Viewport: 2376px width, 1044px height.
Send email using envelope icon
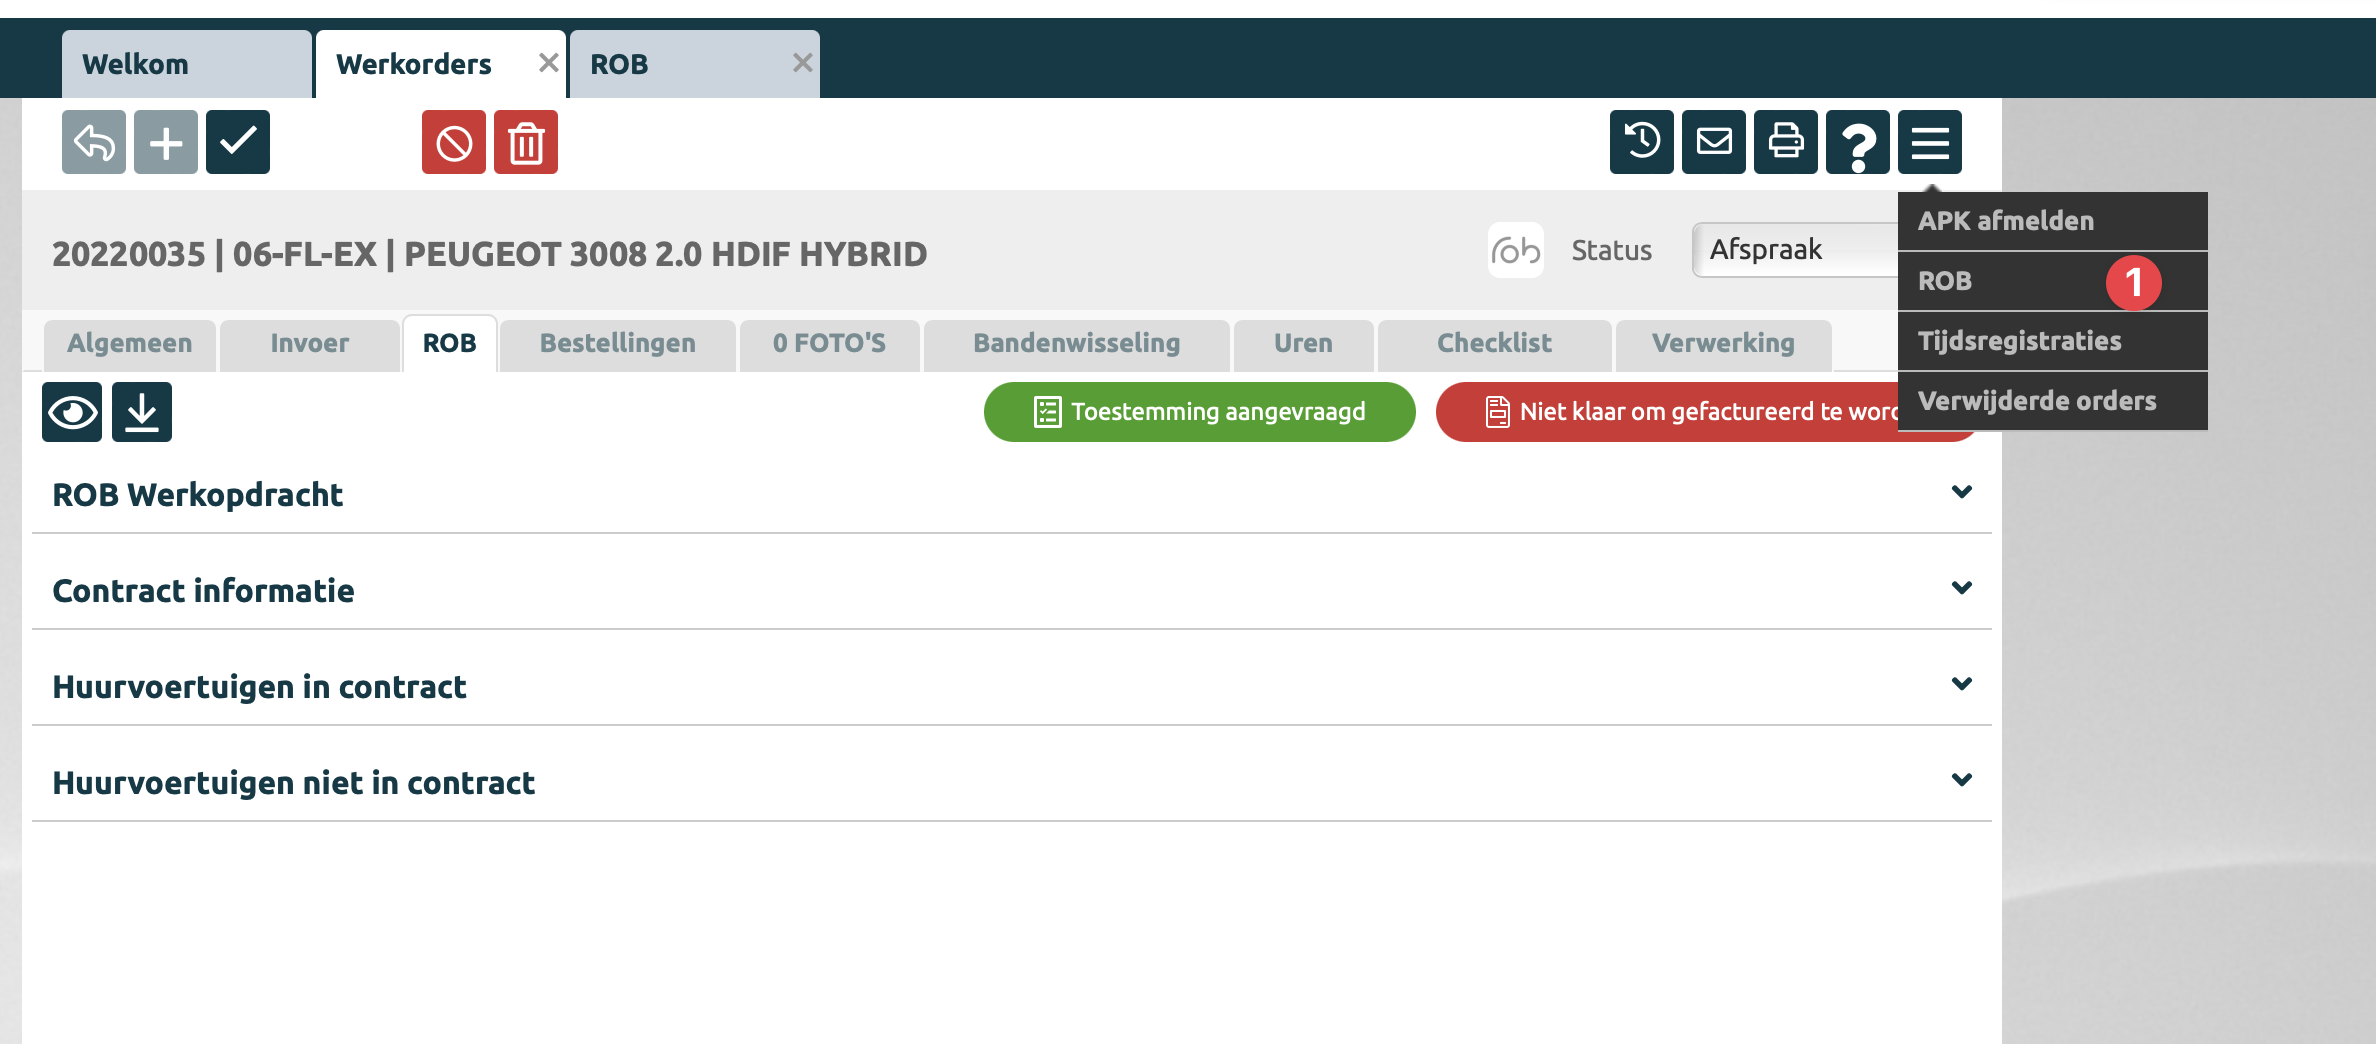1714,142
